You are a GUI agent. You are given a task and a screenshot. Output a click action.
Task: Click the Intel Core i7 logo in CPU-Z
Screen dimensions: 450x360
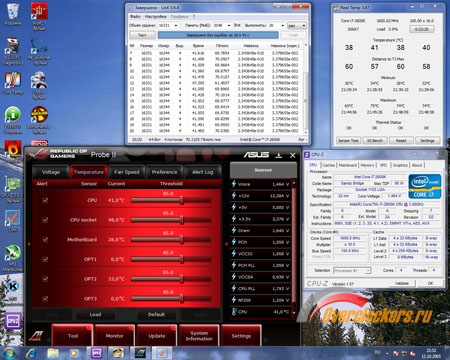425,186
